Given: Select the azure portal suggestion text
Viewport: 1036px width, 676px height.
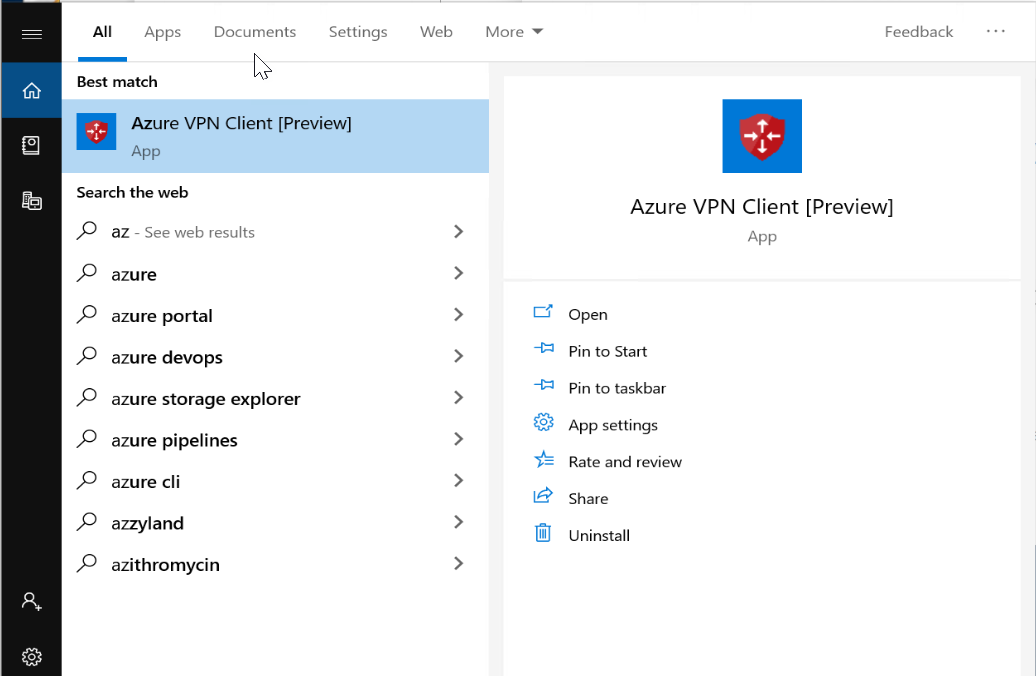Looking at the screenshot, I should coord(162,316).
